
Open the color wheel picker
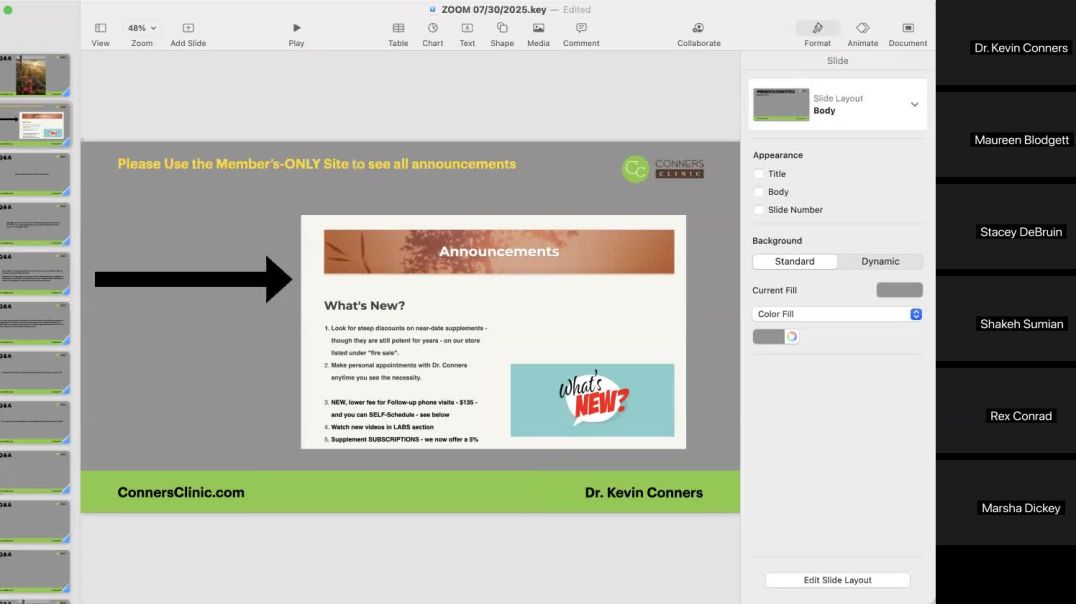(792, 337)
